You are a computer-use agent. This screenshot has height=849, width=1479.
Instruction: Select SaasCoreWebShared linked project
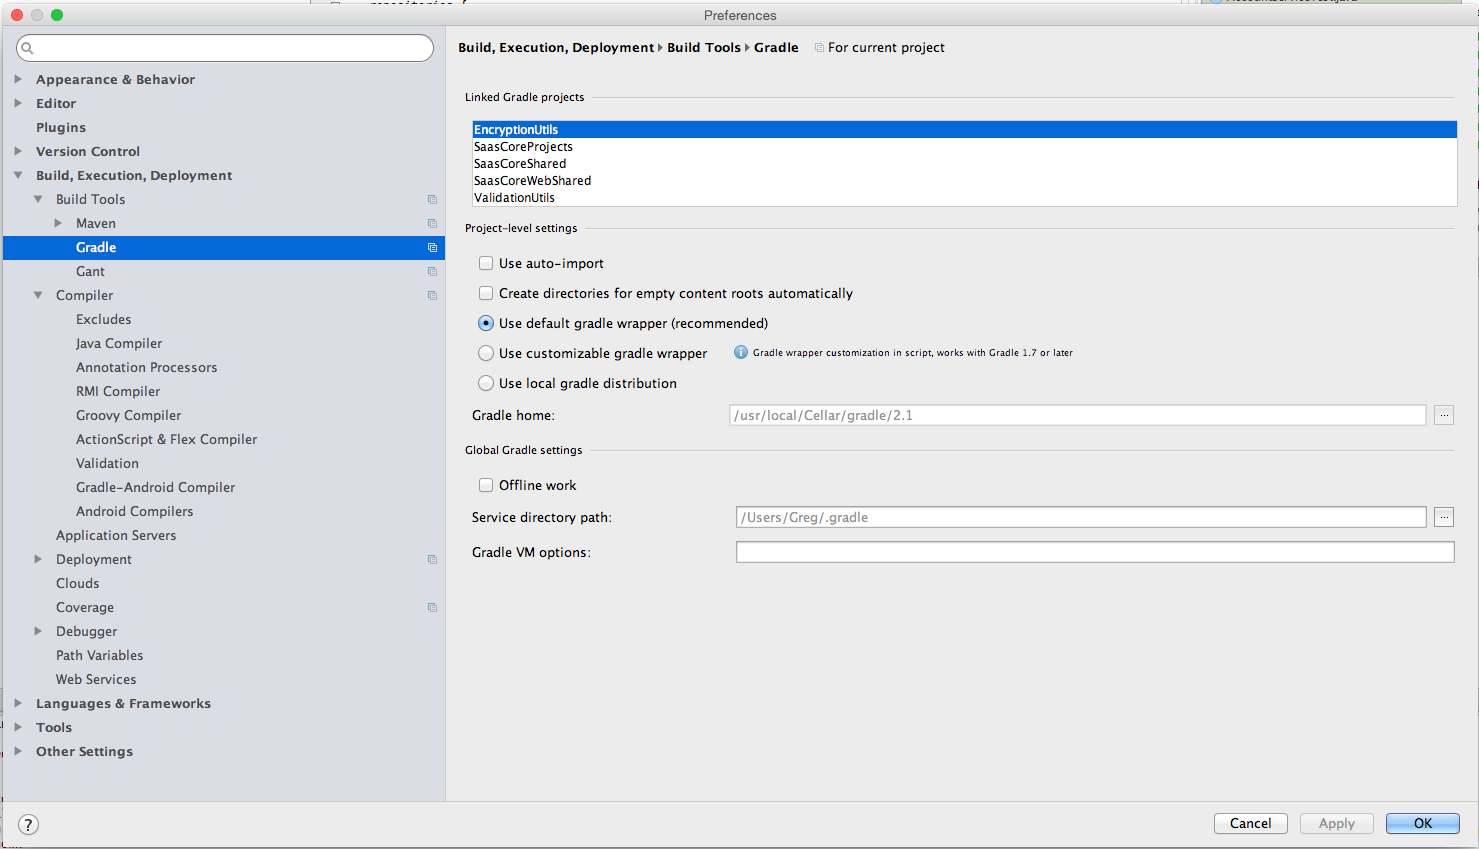965,180
